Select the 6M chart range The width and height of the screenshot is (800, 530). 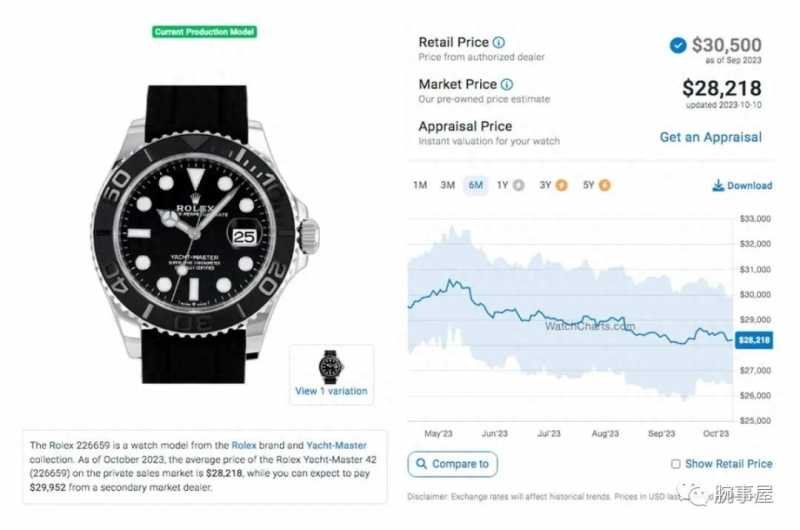(x=476, y=185)
